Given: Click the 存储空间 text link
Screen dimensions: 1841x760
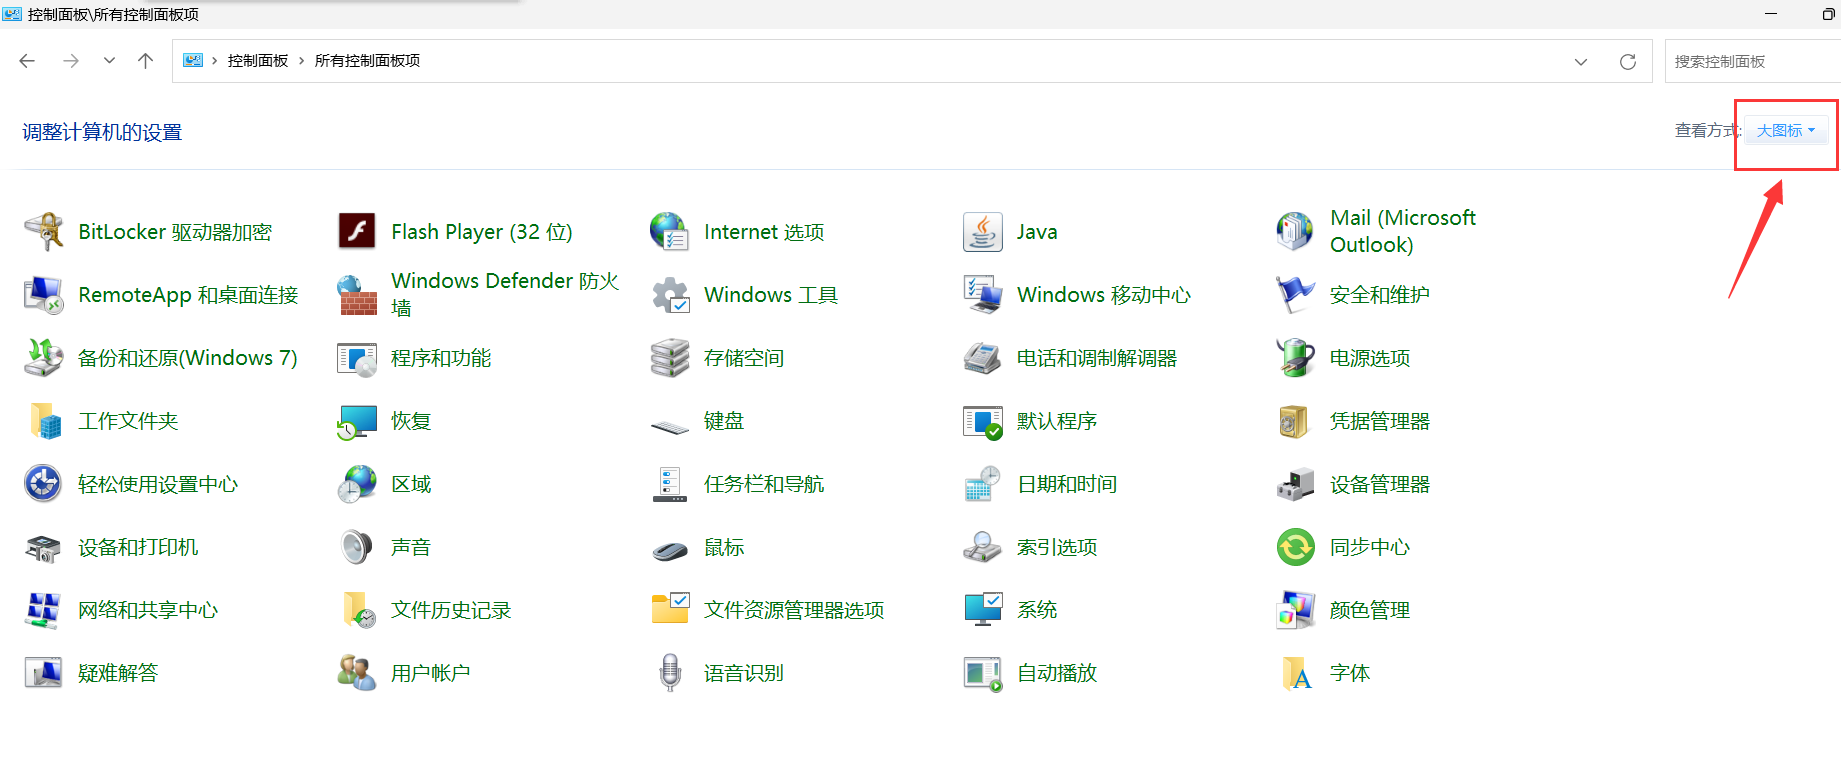Looking at the screenshot, I should (x=744, y=358).
